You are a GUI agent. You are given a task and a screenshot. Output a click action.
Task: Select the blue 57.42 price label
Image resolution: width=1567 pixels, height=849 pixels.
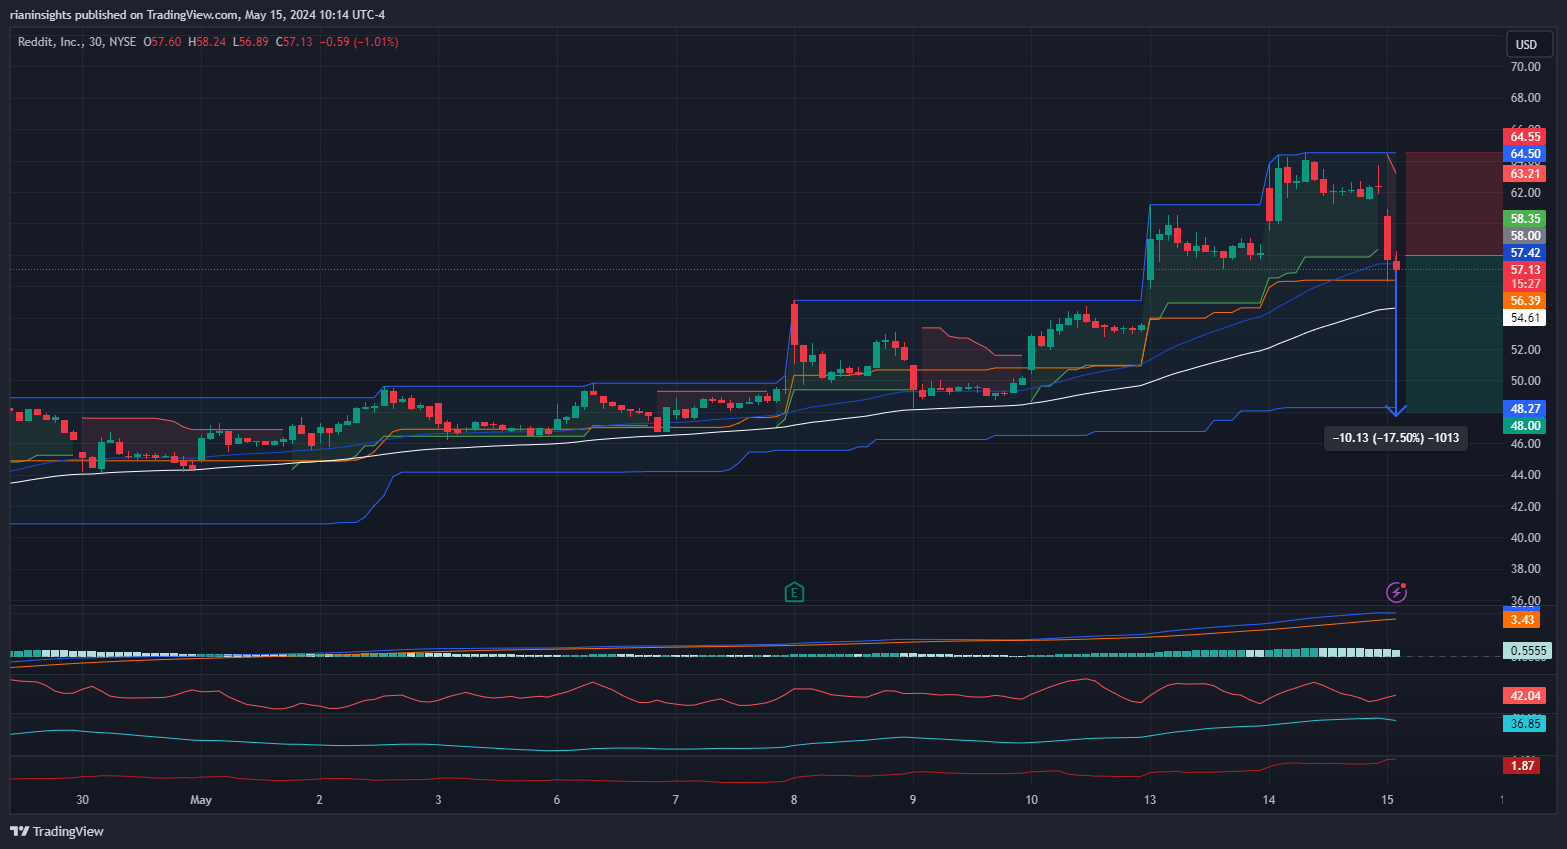[1525, 253]
